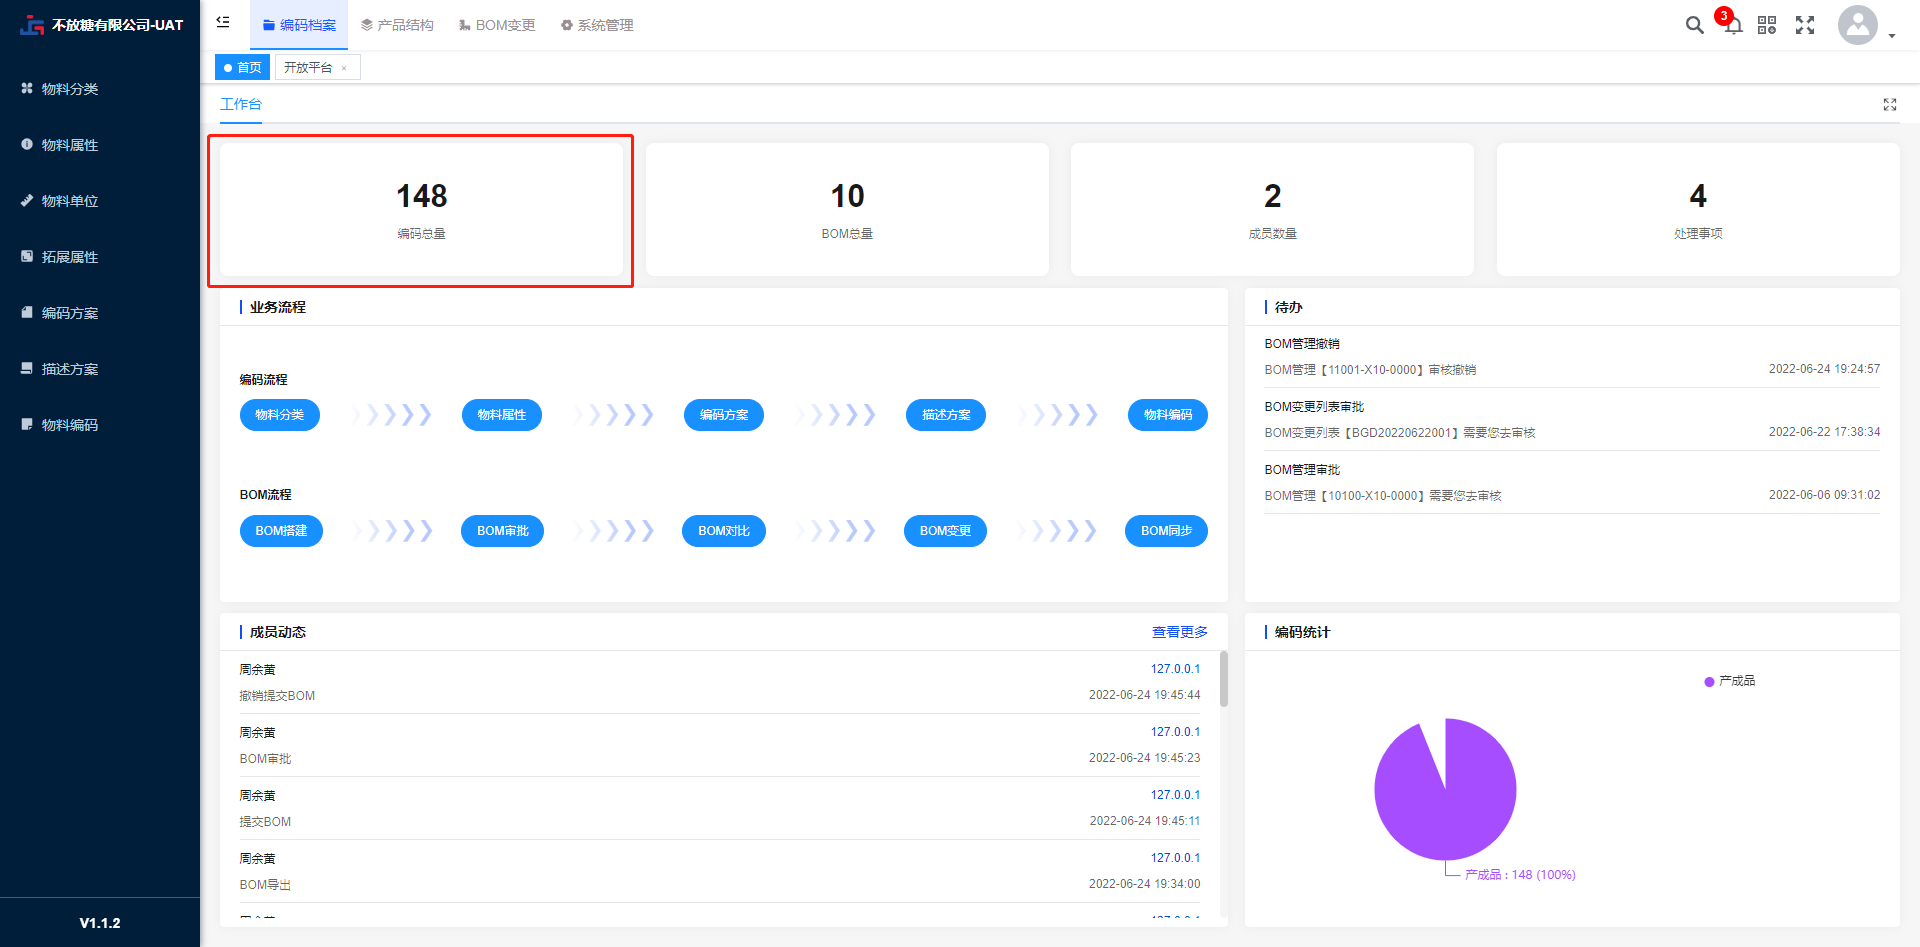
Task: Open the 编码总量 148 card
Action: [x=421, y=210]
